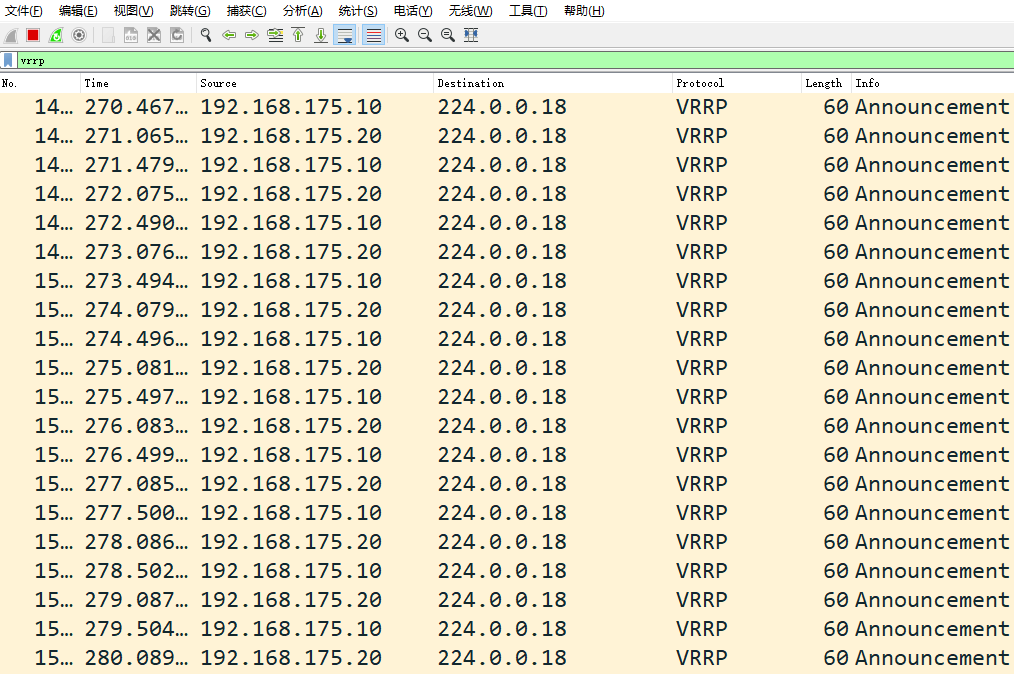Toggle packet list coloring rules

373,35
